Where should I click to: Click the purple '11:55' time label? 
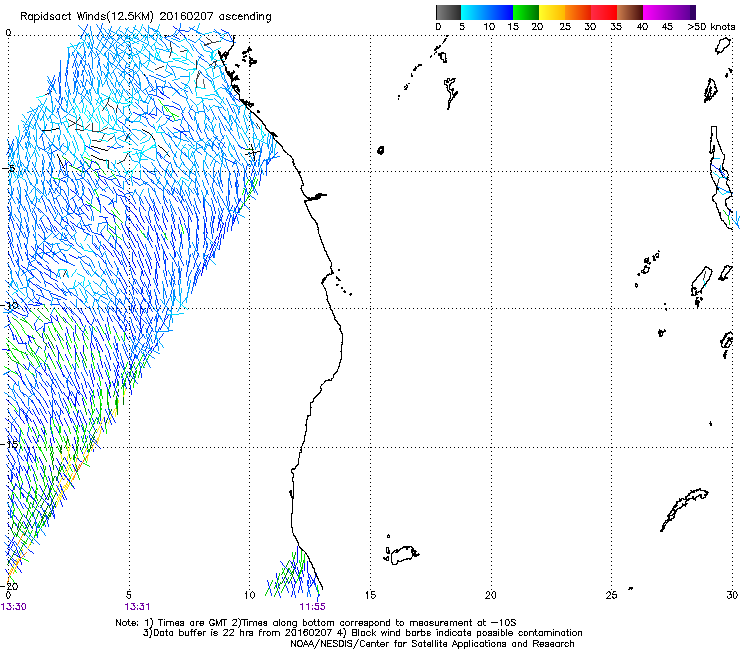(312, 607)
